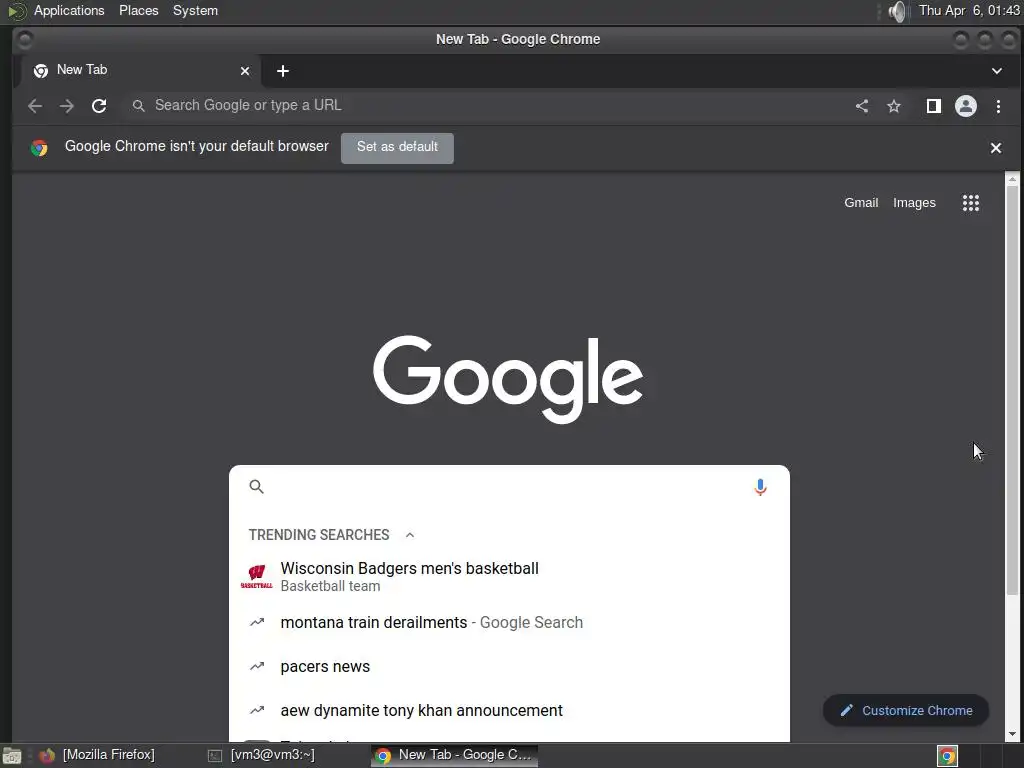The image size is (1024, 768).
Task: Open the Places menu
Action: click(138, 11)
